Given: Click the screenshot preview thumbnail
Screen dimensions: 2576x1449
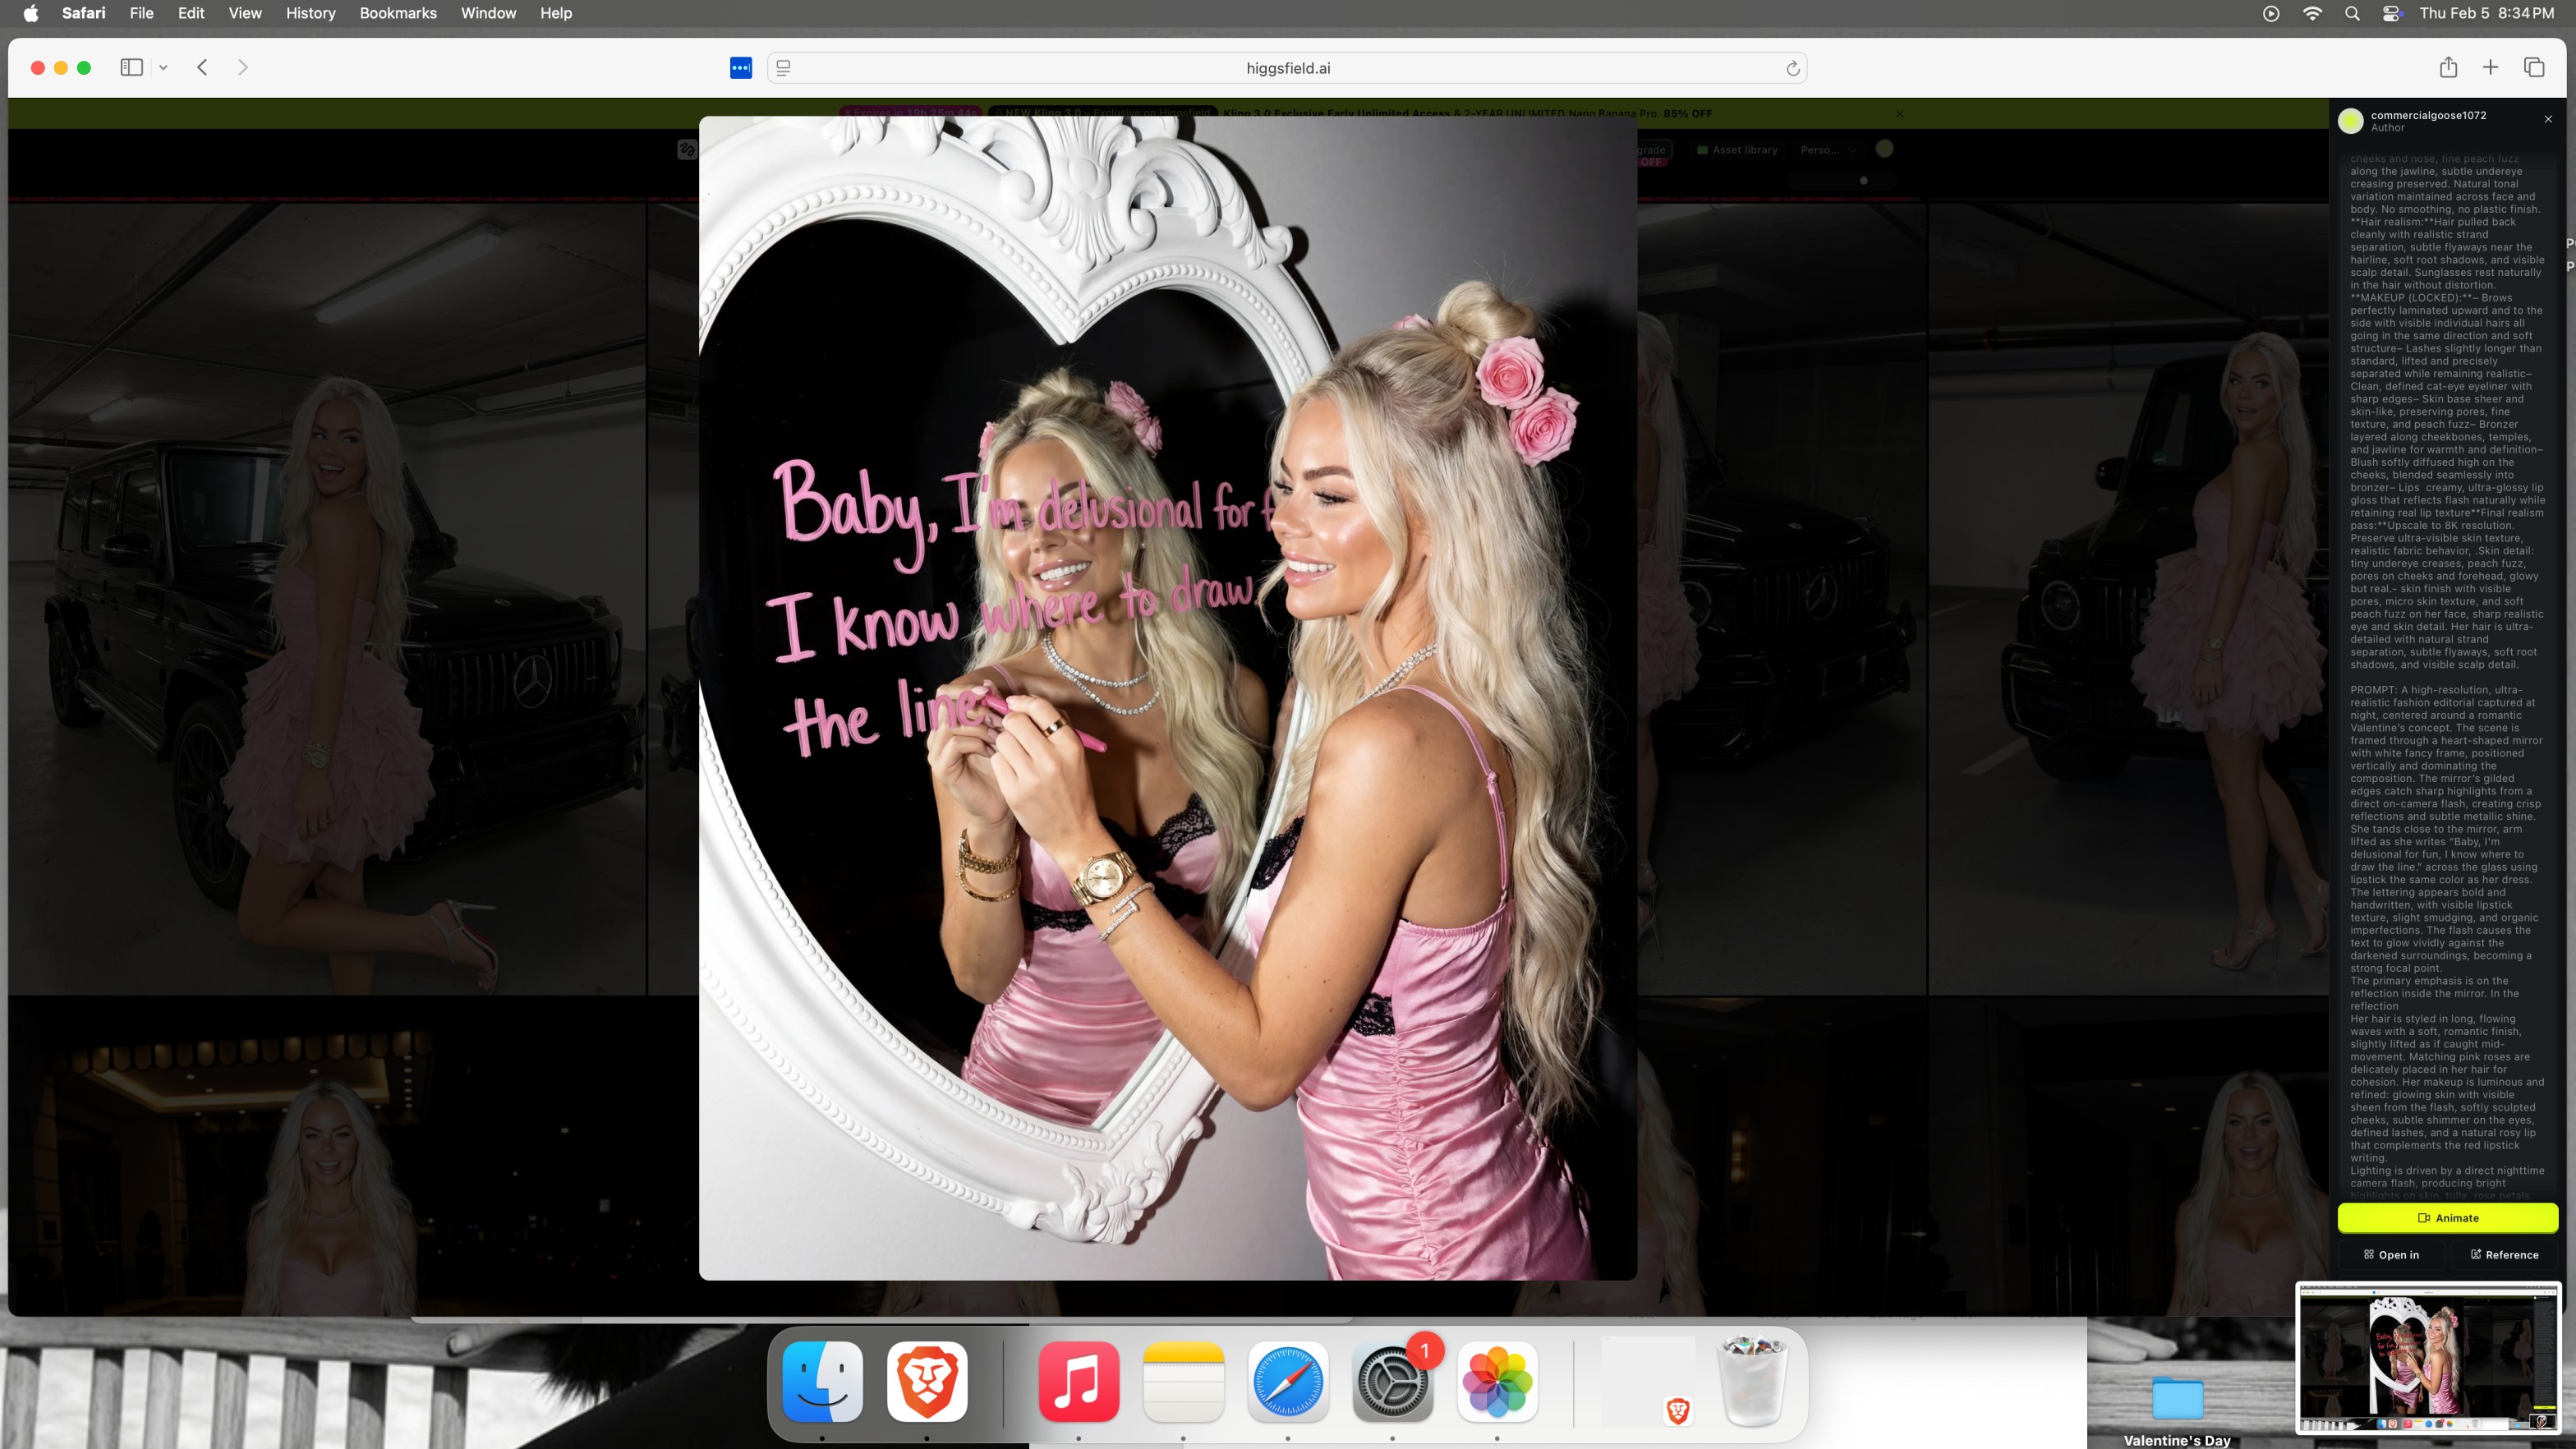Looking at the screenshot, I should click(x=2427, y=1358).
